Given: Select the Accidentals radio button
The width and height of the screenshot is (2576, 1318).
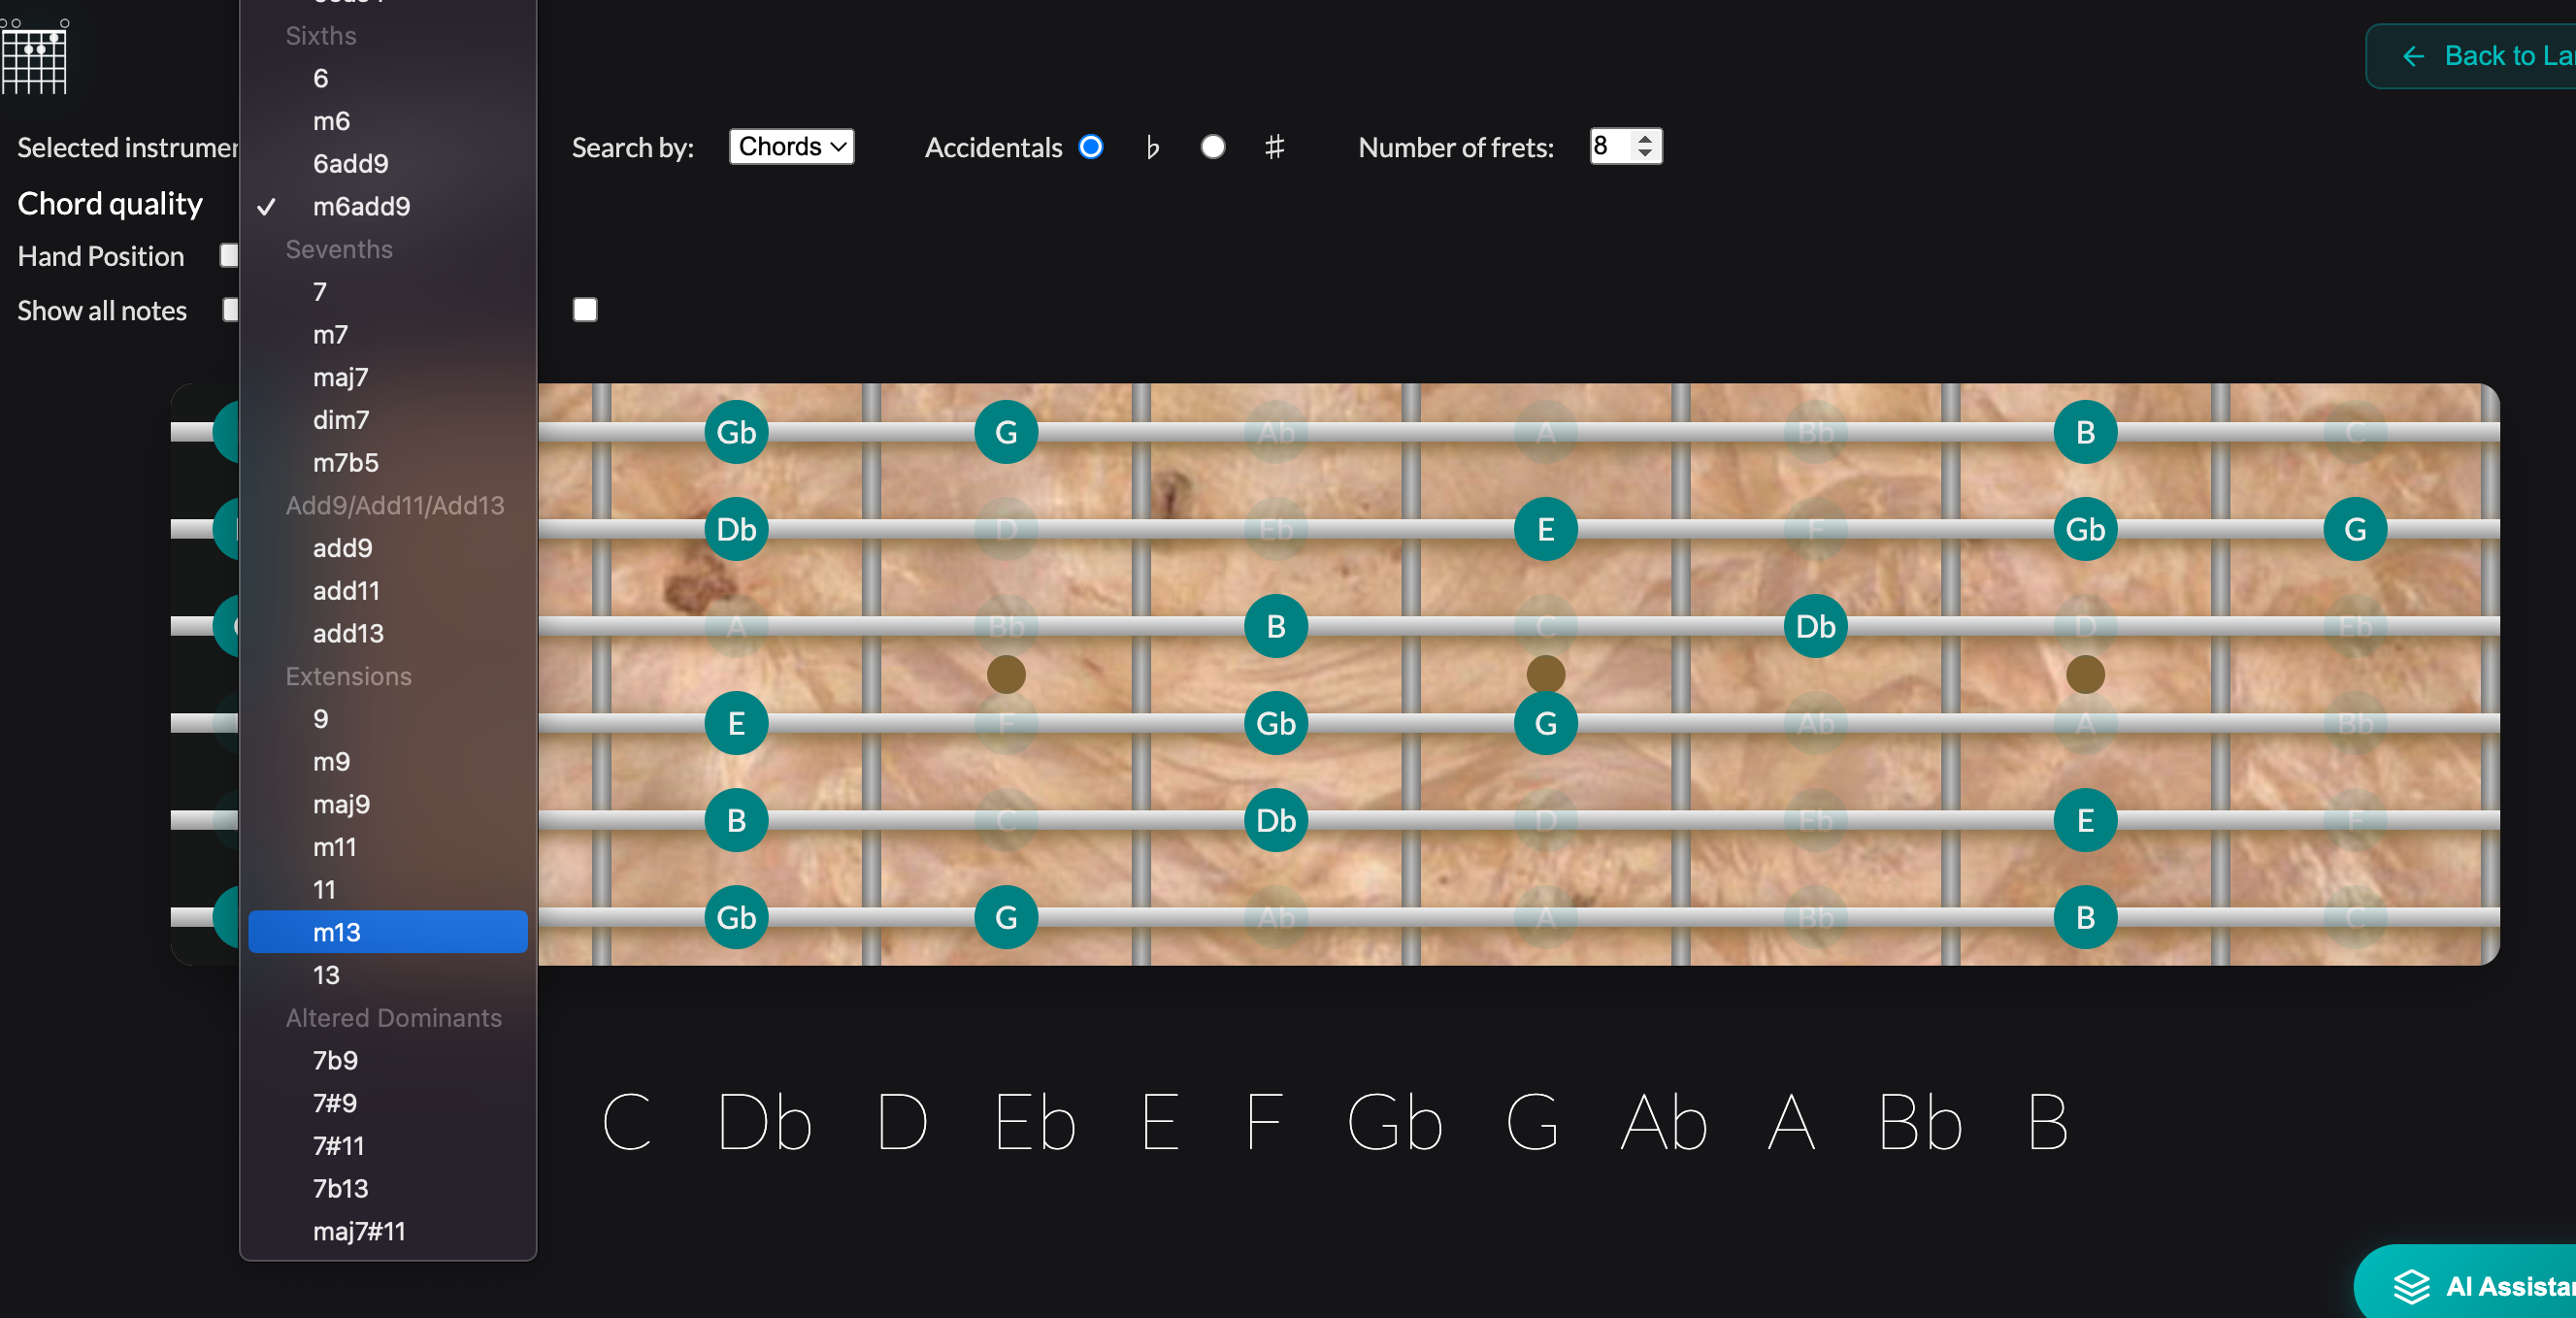Looking at the screenshot, I should click(x=1090, y=147).
